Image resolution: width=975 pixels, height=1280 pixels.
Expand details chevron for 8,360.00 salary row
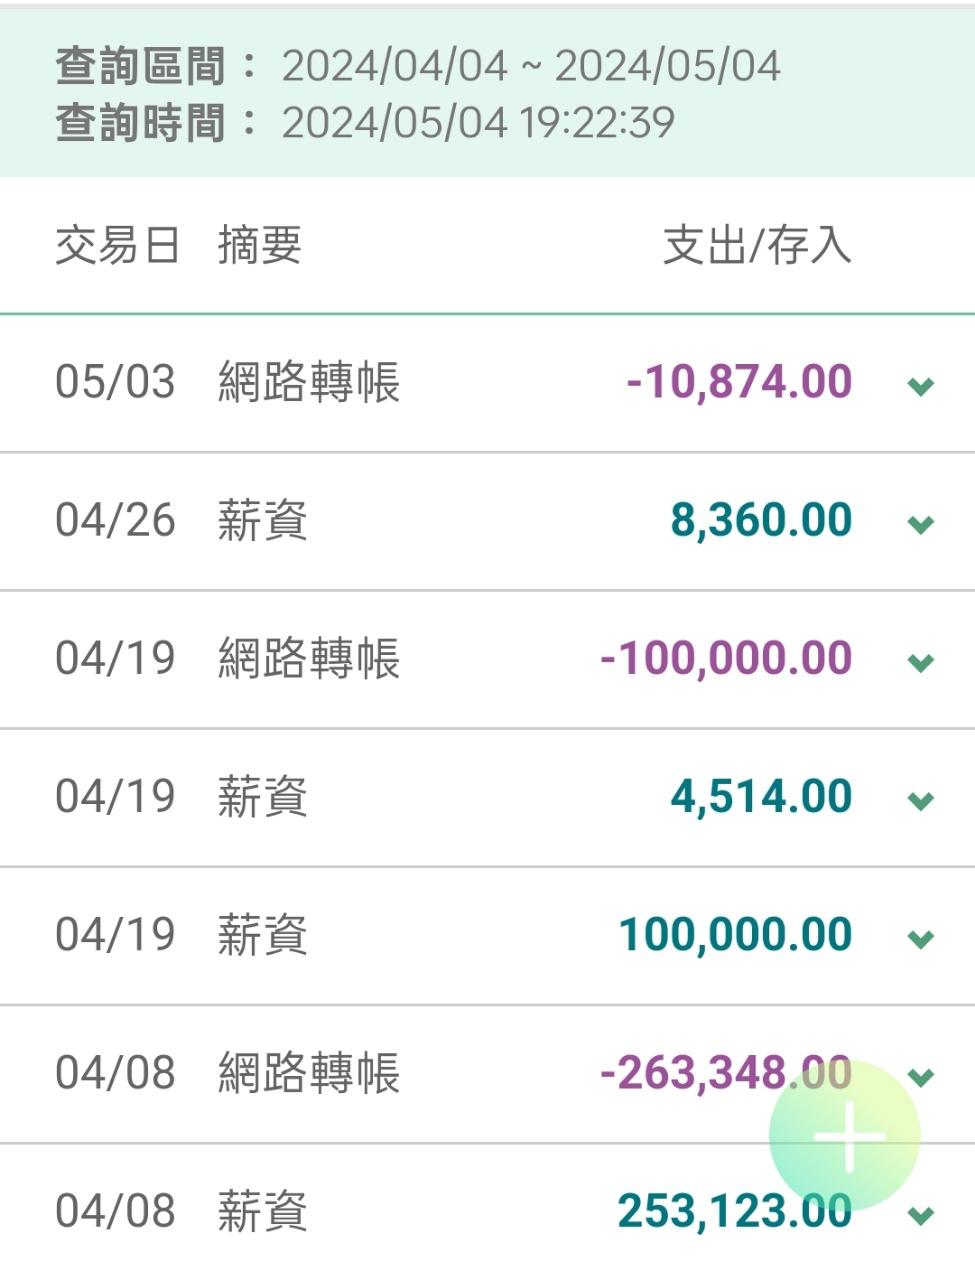click(x=920, y=523)
